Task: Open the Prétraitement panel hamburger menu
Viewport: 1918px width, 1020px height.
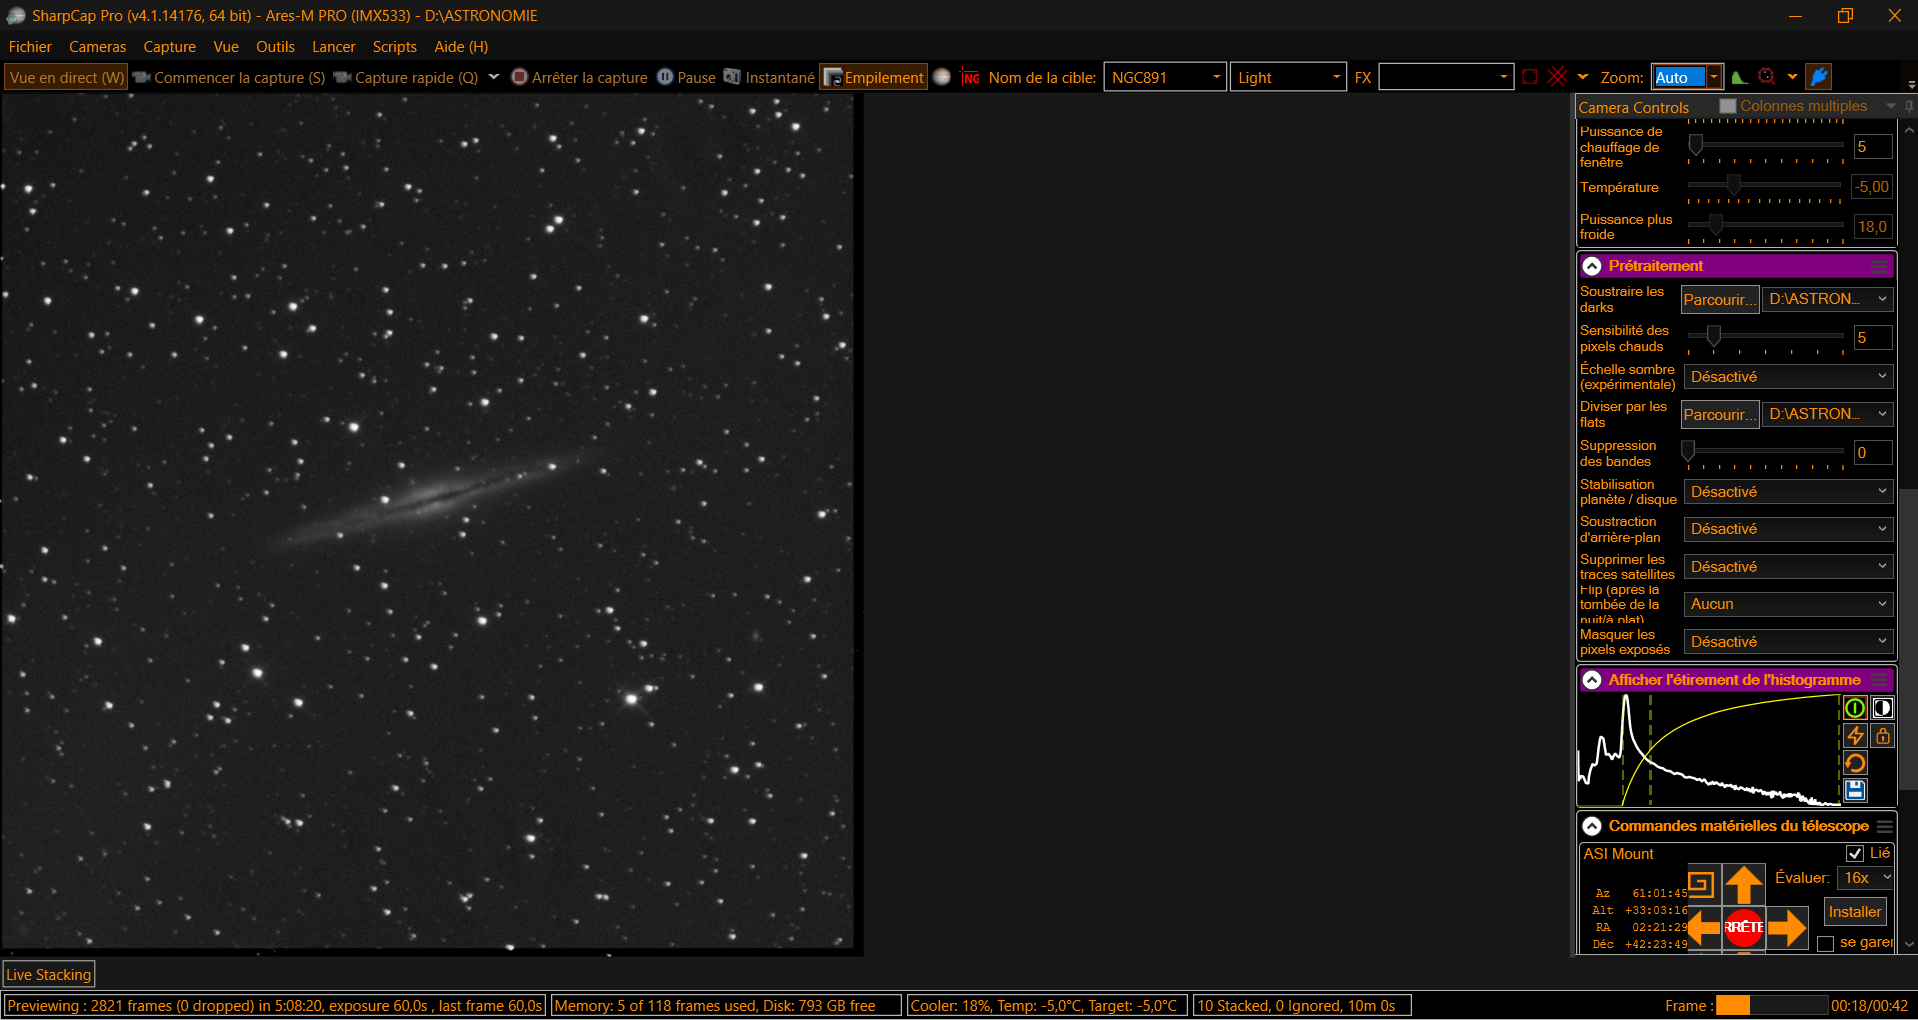Action: 1879,266
